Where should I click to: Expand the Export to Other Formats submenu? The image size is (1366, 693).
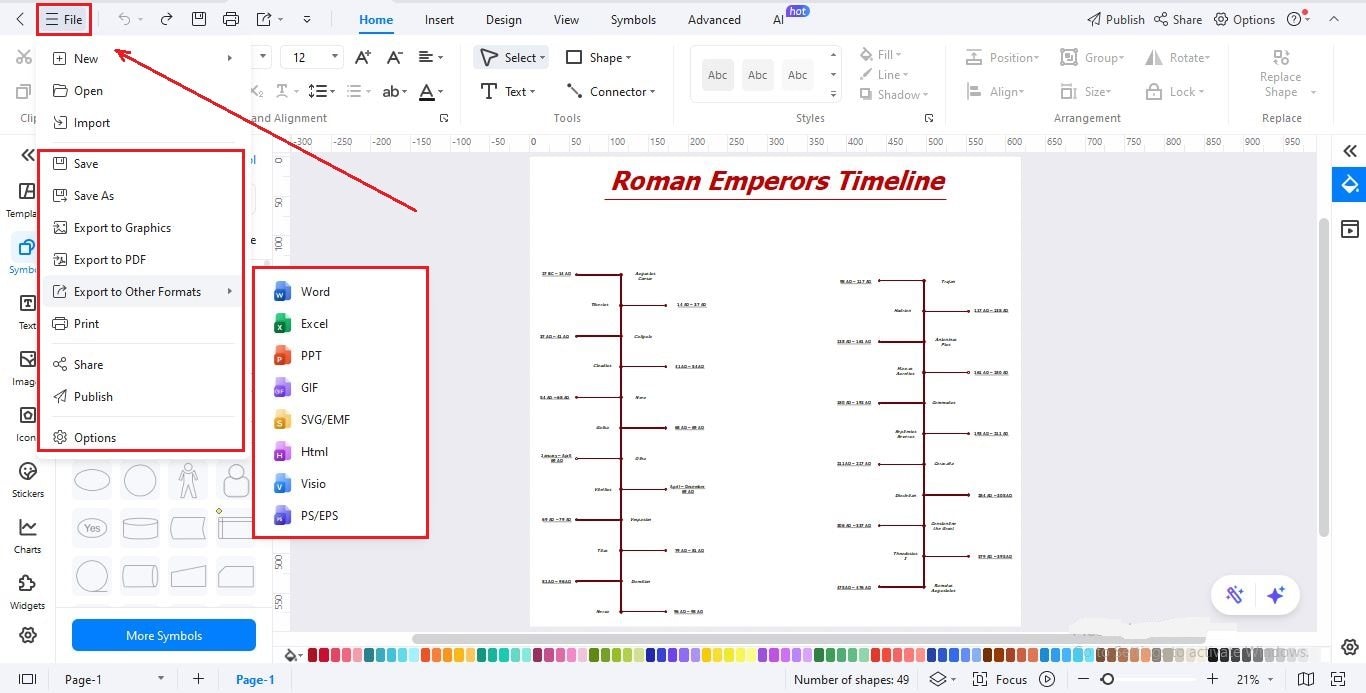pyautogui.click(x=135, y=291)
